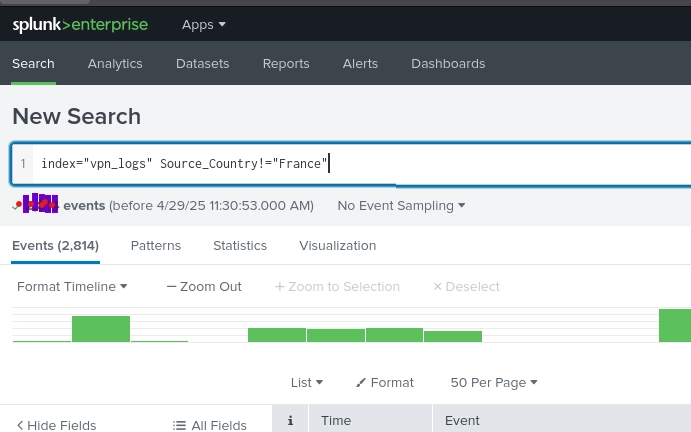Viewport: 691px width, 432px height.
Task: Open the List view dropdown
Action: (307, 382)
